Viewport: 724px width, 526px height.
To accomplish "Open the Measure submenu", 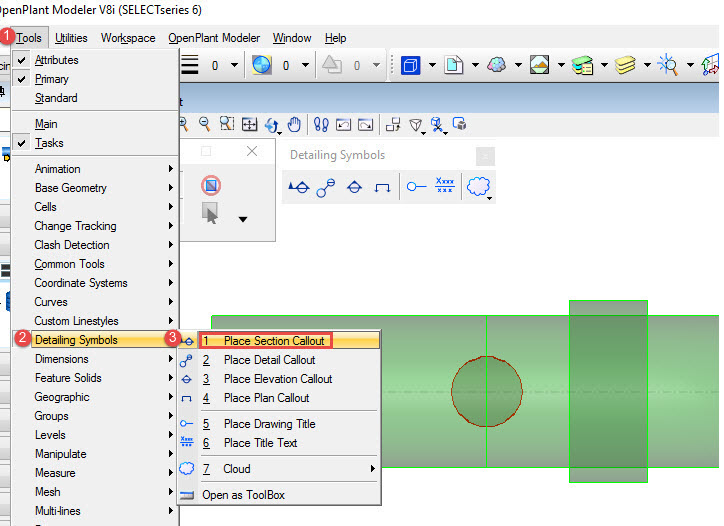I will [95, 473].
